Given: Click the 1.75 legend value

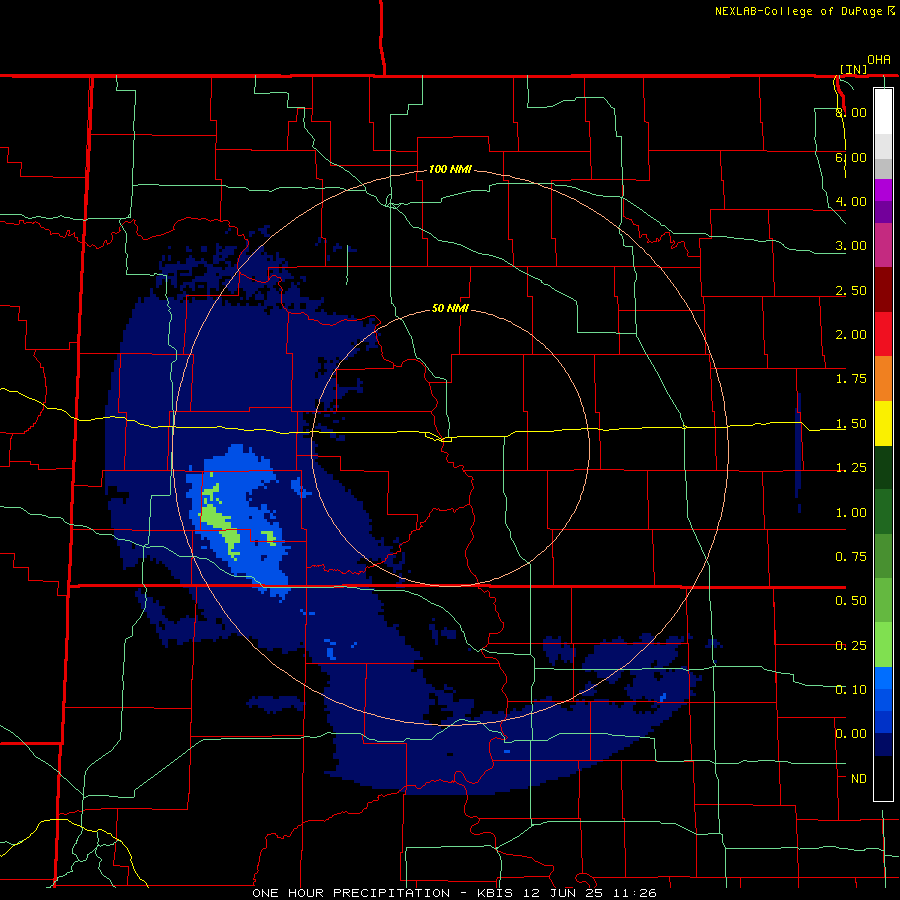Looking at the screenshot, I should coord(851,379).
